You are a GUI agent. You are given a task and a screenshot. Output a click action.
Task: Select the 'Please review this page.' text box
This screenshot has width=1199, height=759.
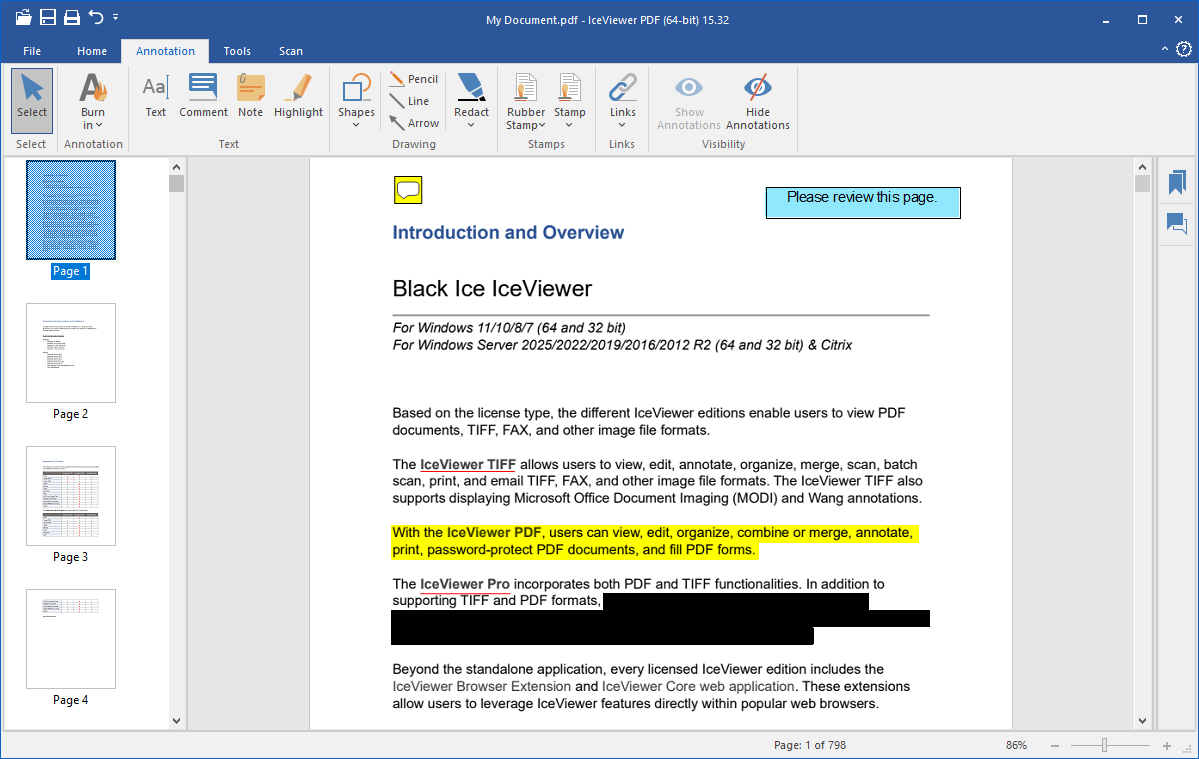point(863,203)
